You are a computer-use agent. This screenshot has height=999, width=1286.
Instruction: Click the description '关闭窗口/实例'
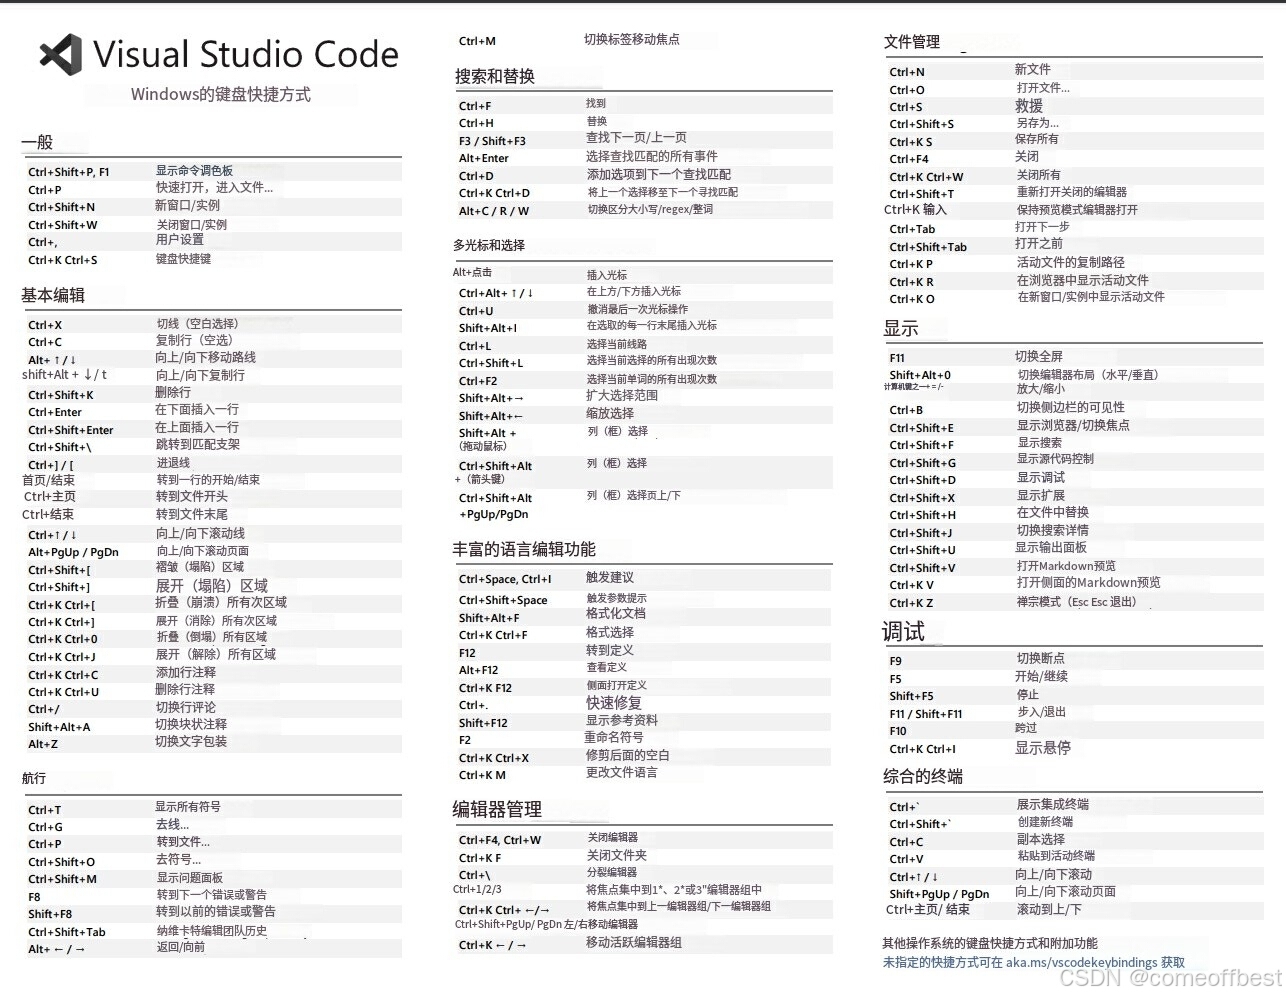192,225
